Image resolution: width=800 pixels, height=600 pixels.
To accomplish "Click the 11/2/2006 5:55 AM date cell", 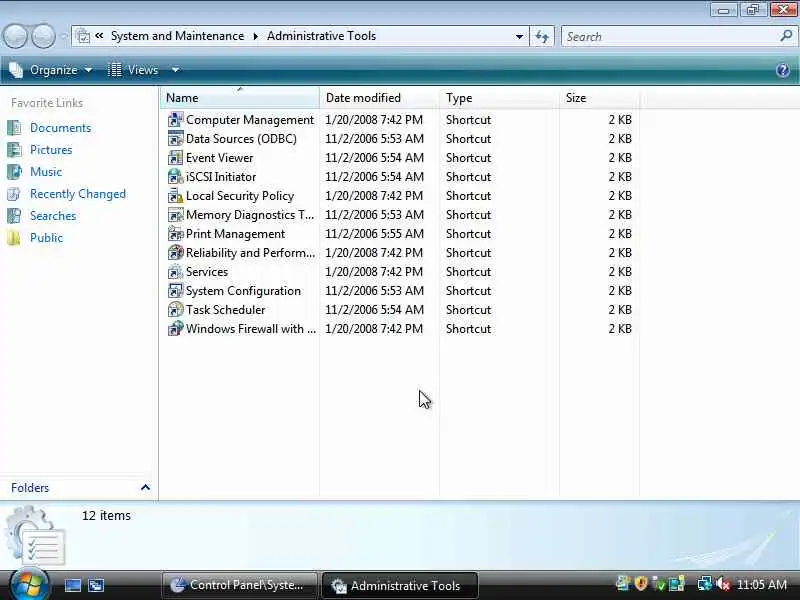I will [x=374, y=234].
